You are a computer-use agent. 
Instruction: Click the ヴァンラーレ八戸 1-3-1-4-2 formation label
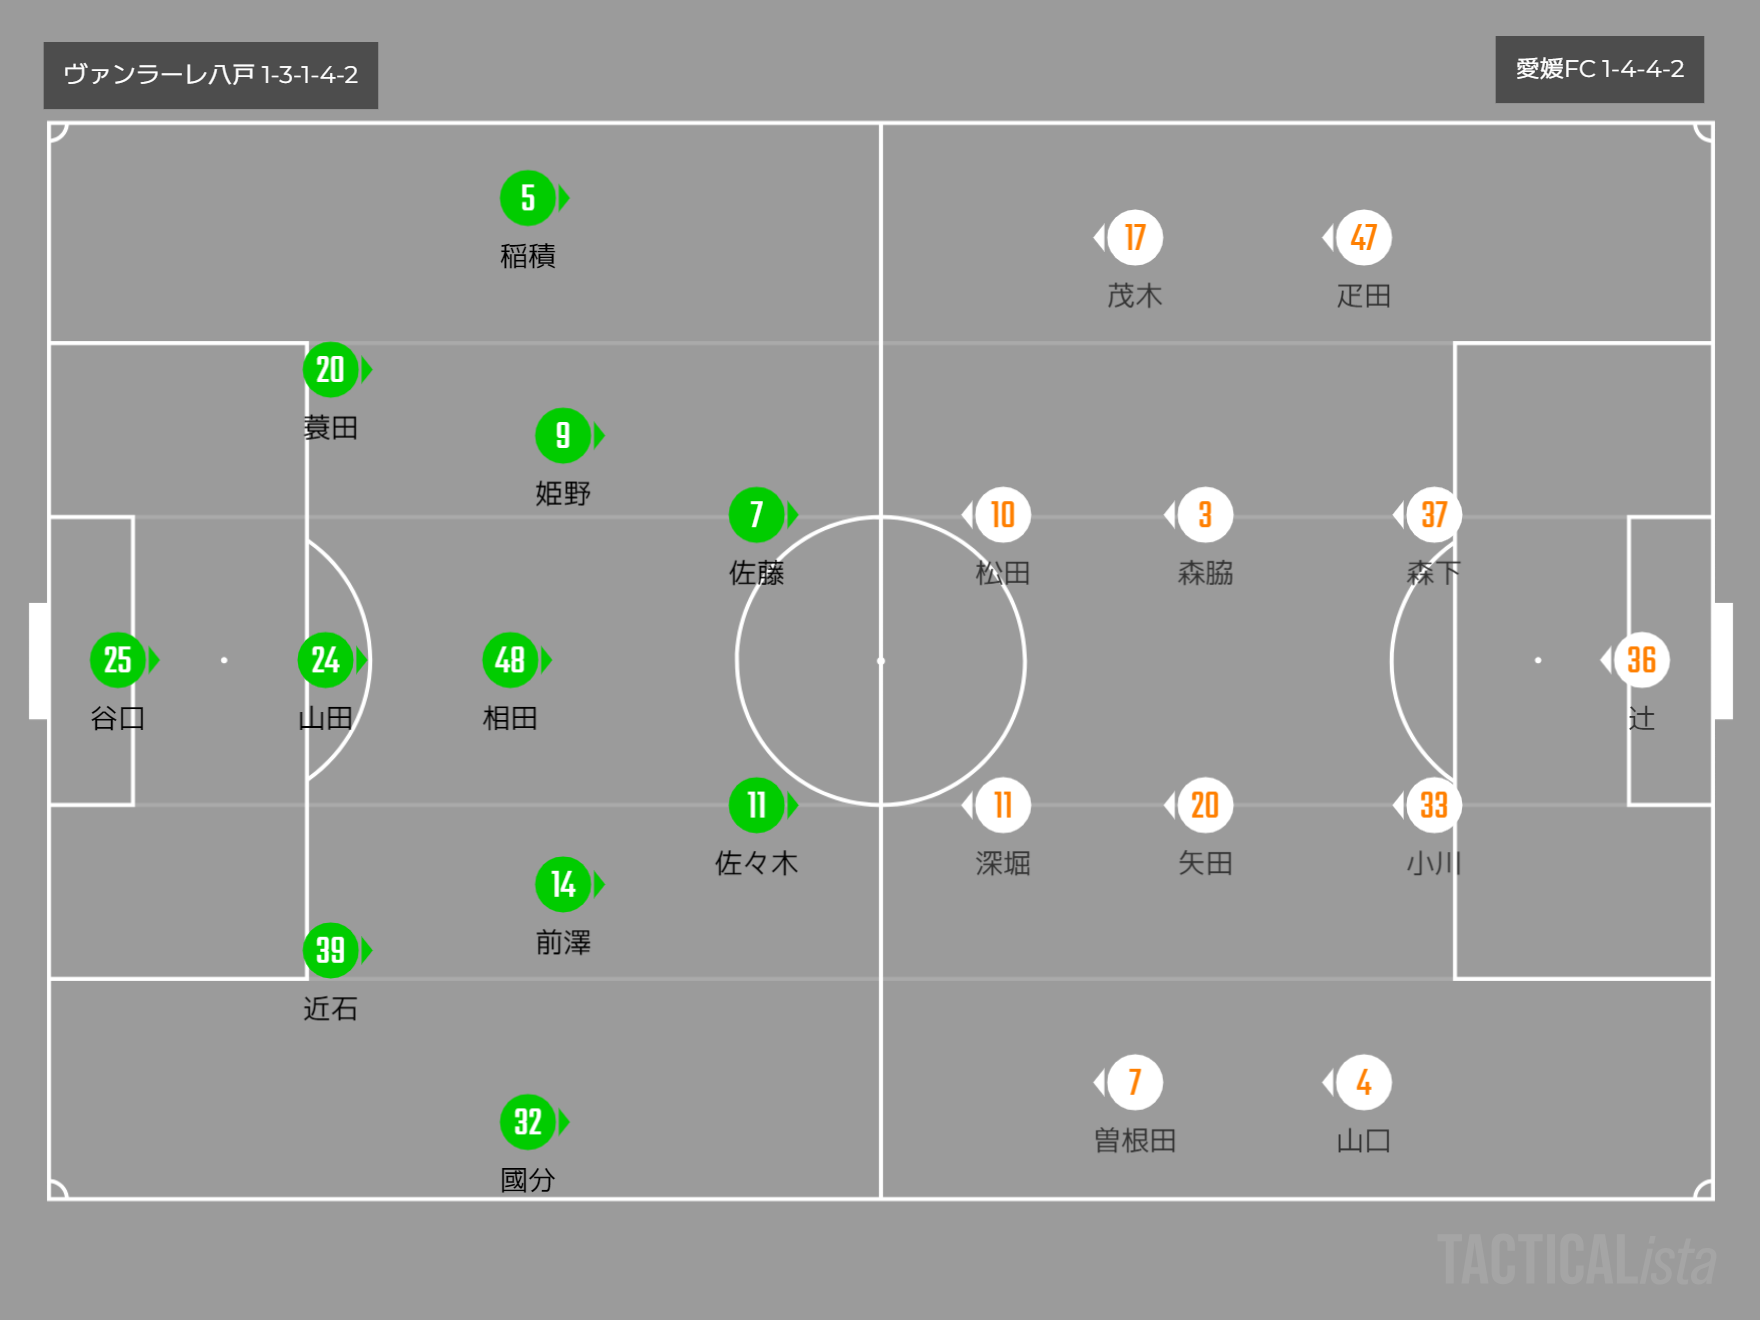pos(211,75)
